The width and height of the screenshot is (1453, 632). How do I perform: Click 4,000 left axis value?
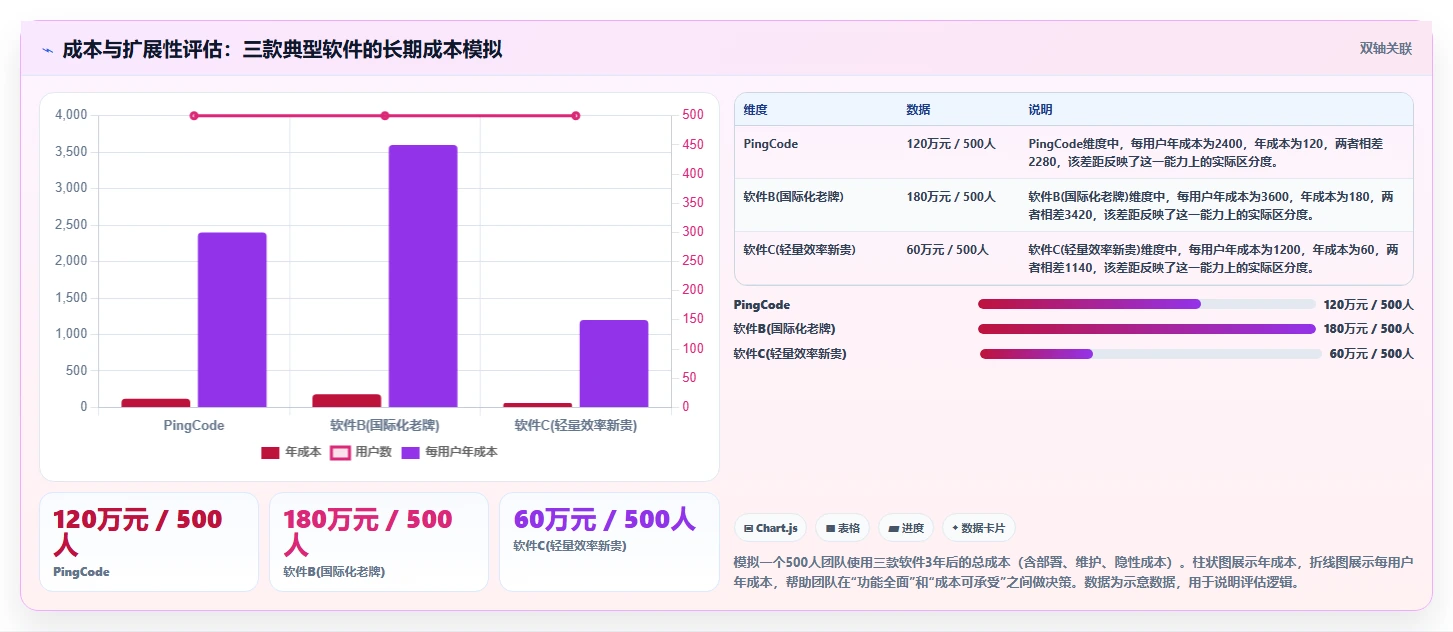(71, 115)
